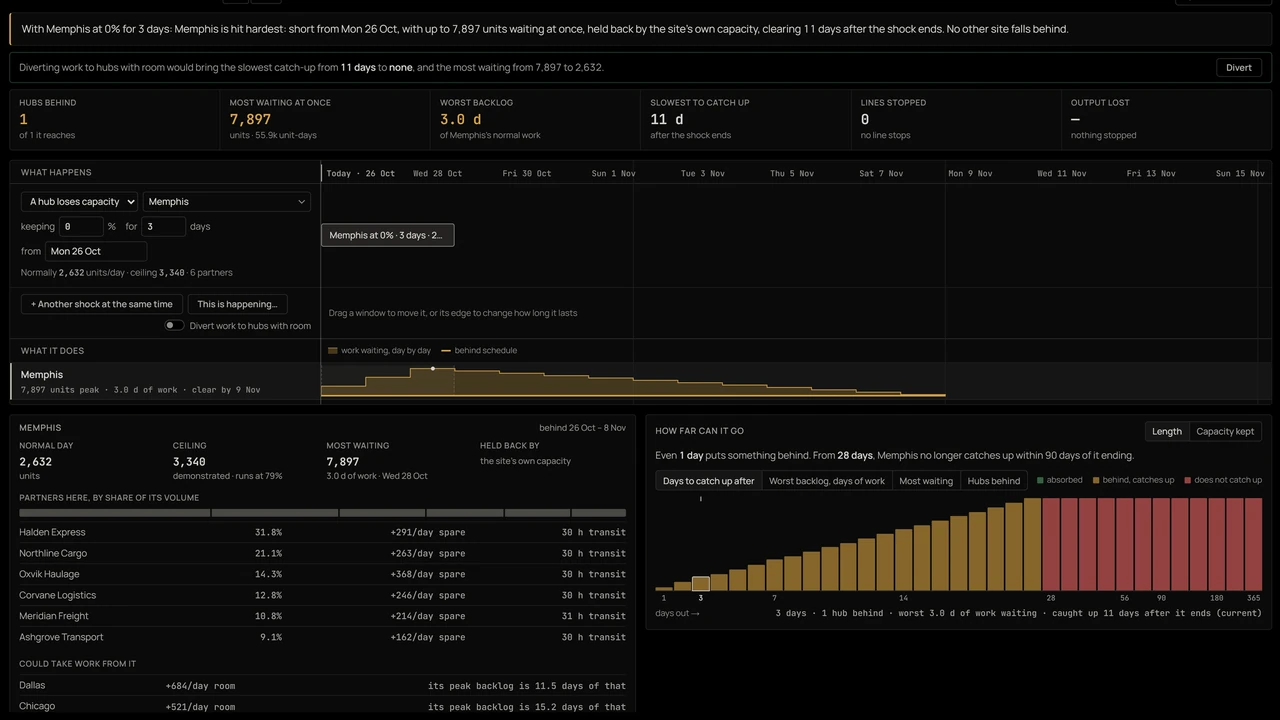Click the 'behind, catches up' legend swatch
The height and width of the screenshot is (720, 1280).
click(1096, 480)
